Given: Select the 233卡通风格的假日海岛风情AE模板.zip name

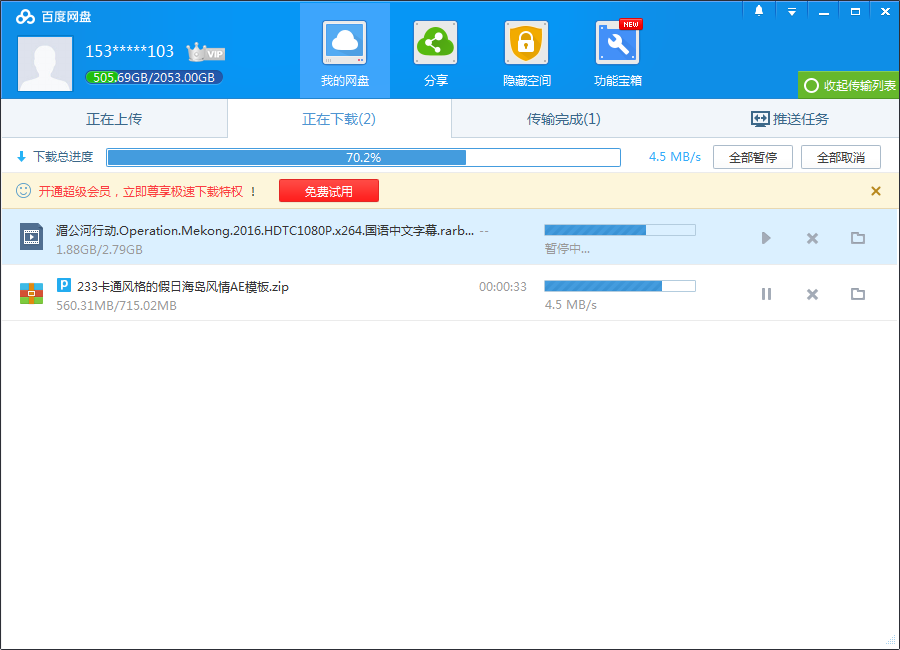Looking at the screenshot, I should point(183,287).
